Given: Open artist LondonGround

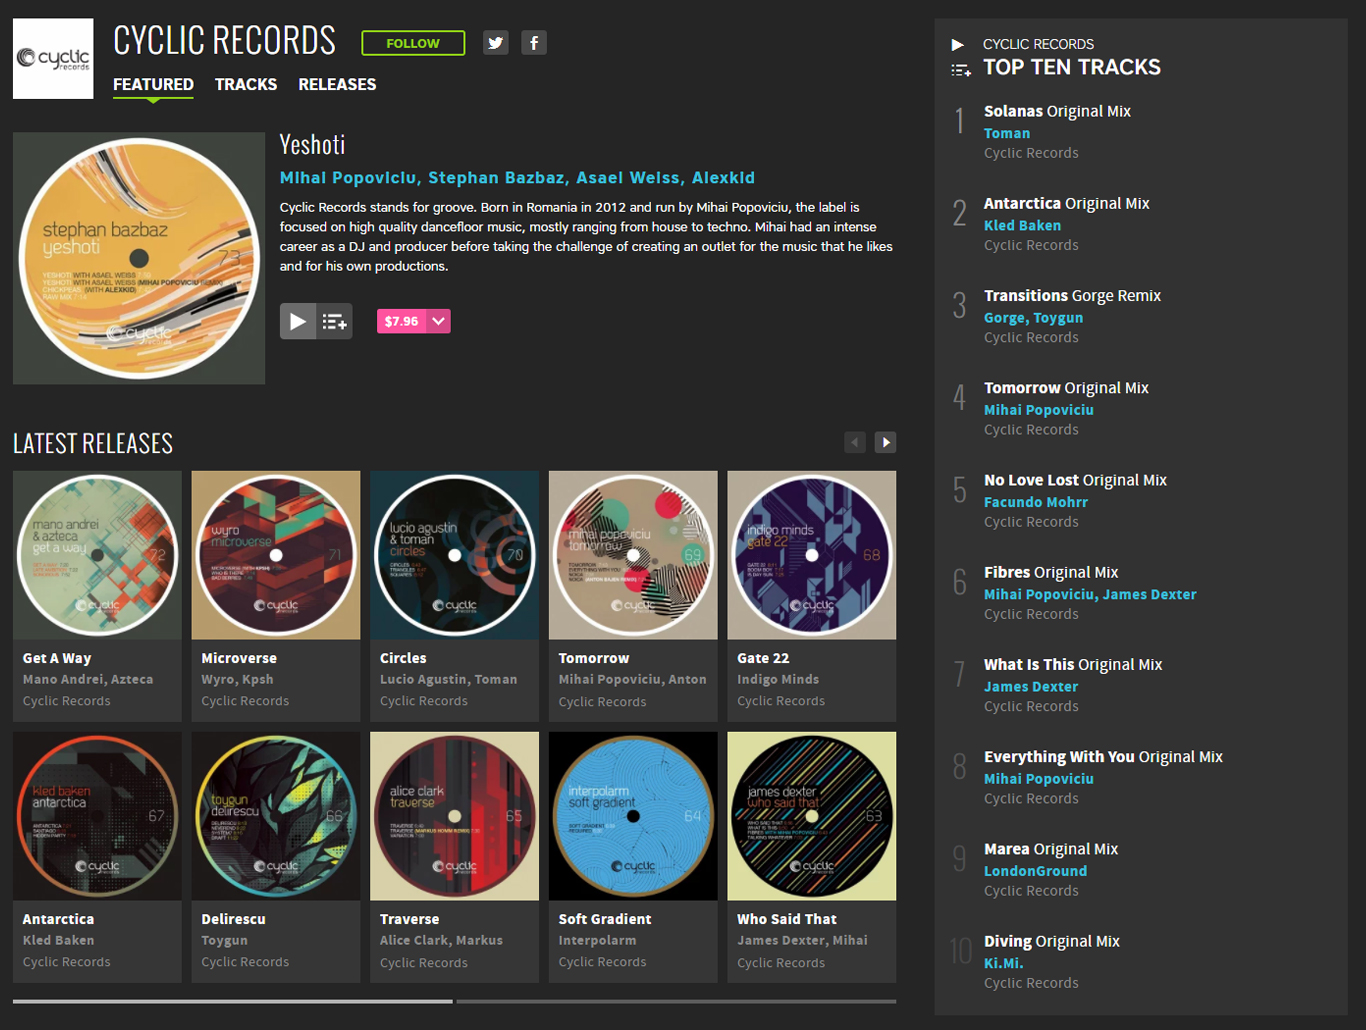Looking at the screenshot, I should [x=1035, y=871].
